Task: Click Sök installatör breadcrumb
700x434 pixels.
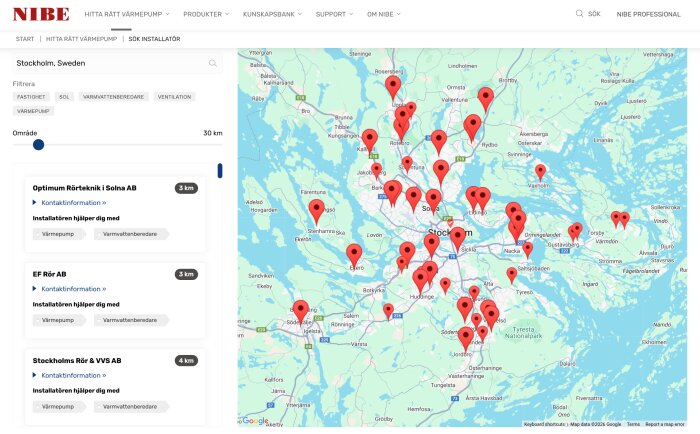Action: tap(154, 39)
